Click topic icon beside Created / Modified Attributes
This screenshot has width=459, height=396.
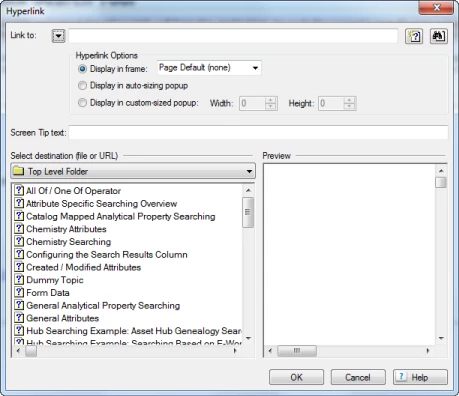(19, 267)
